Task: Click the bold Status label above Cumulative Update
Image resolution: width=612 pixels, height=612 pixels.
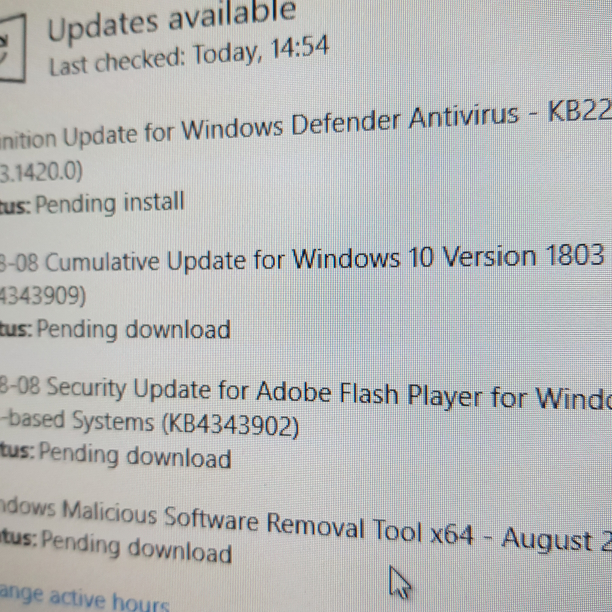Action: click(x=15, y=206)
